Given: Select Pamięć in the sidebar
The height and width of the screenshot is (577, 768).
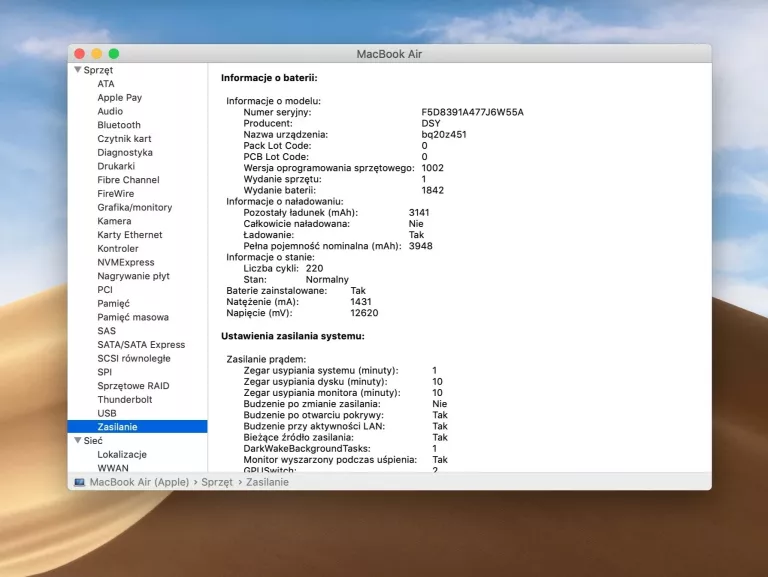Looking at the screenshot, I should click(x=114, y=303).
